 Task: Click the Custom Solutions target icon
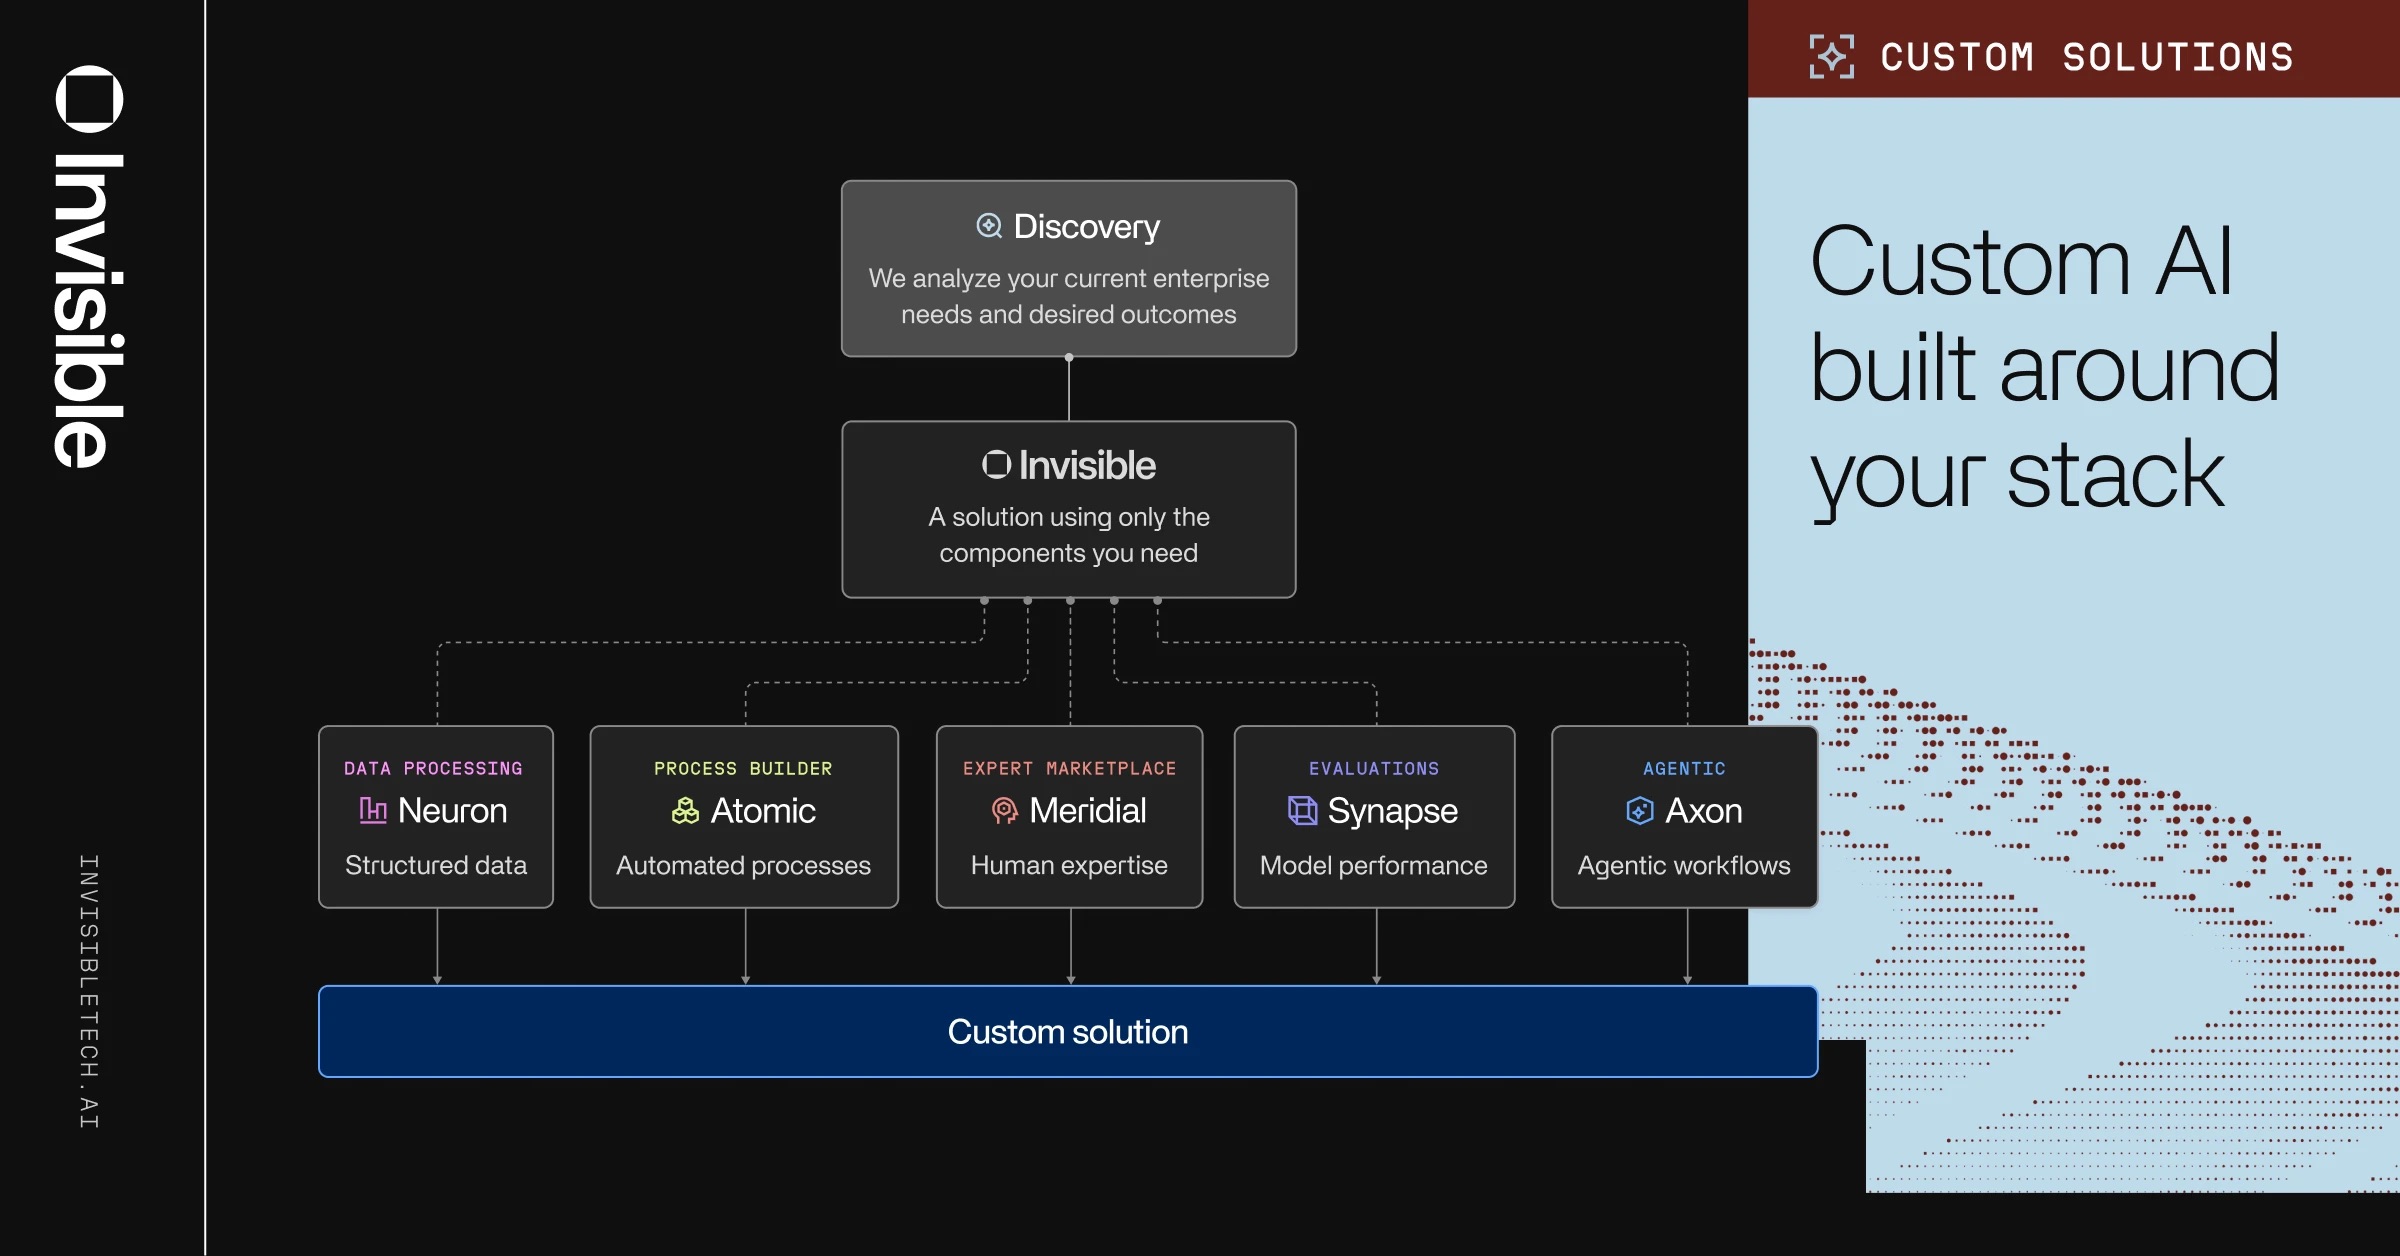click(x=1831, y=56)
